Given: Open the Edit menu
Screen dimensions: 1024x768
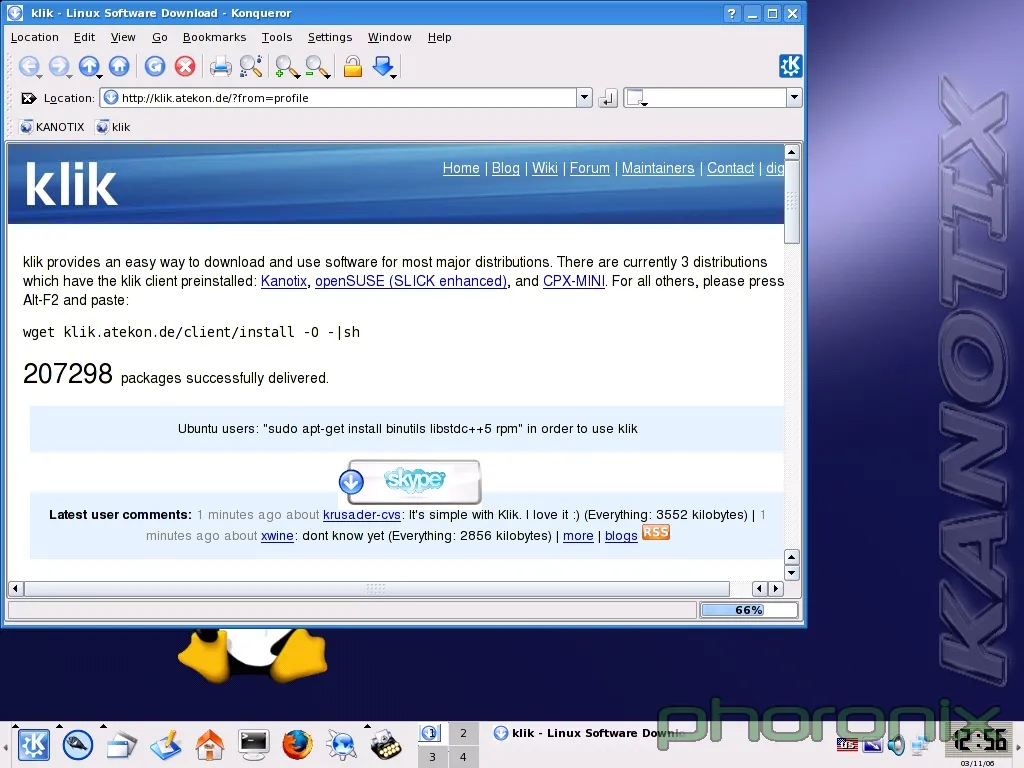Looking at the screenshot, I should click(x=84, y=37).
